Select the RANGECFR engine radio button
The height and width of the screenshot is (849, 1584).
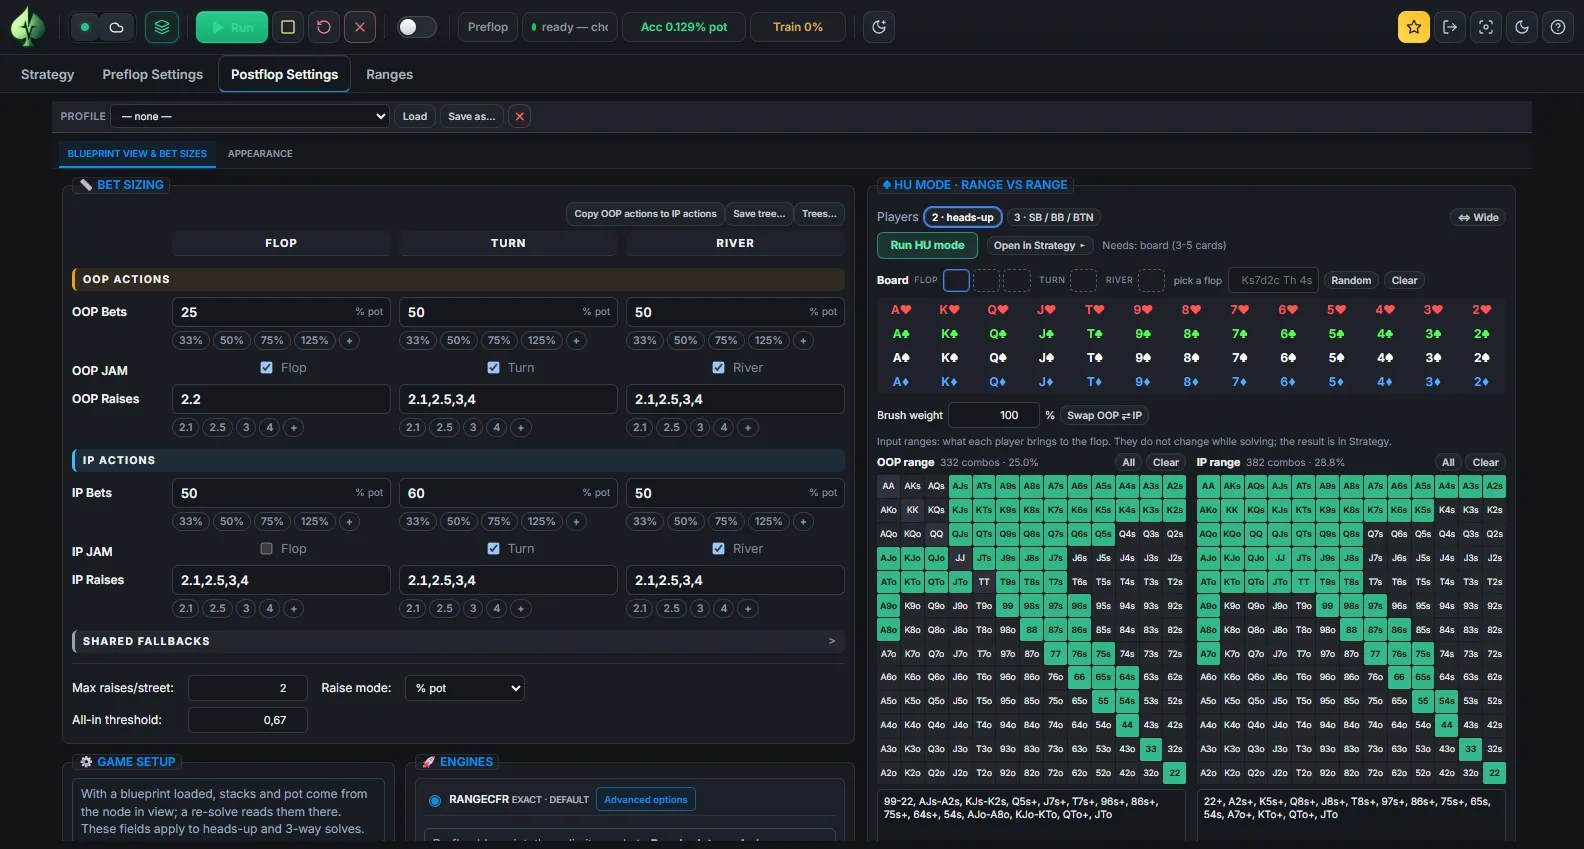point(435,800)
